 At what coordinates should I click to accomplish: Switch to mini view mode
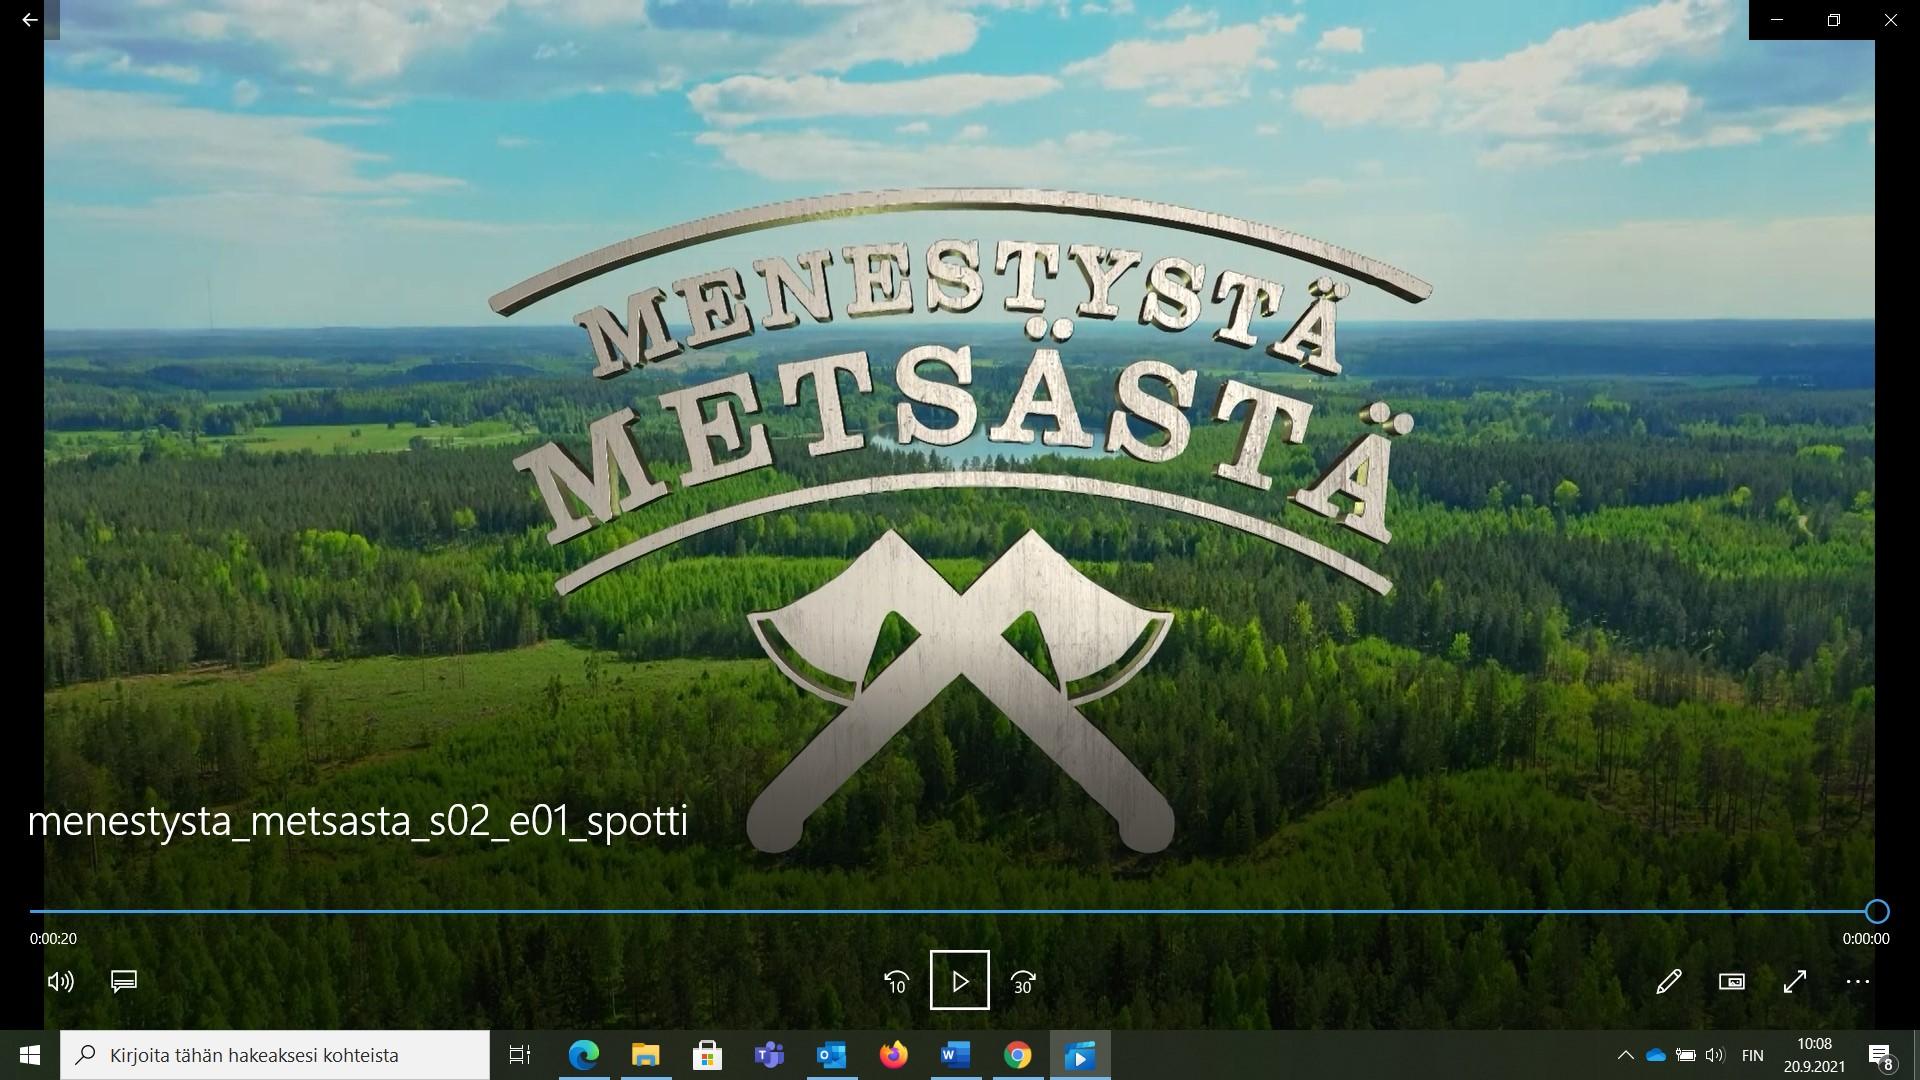point(1731,981)
